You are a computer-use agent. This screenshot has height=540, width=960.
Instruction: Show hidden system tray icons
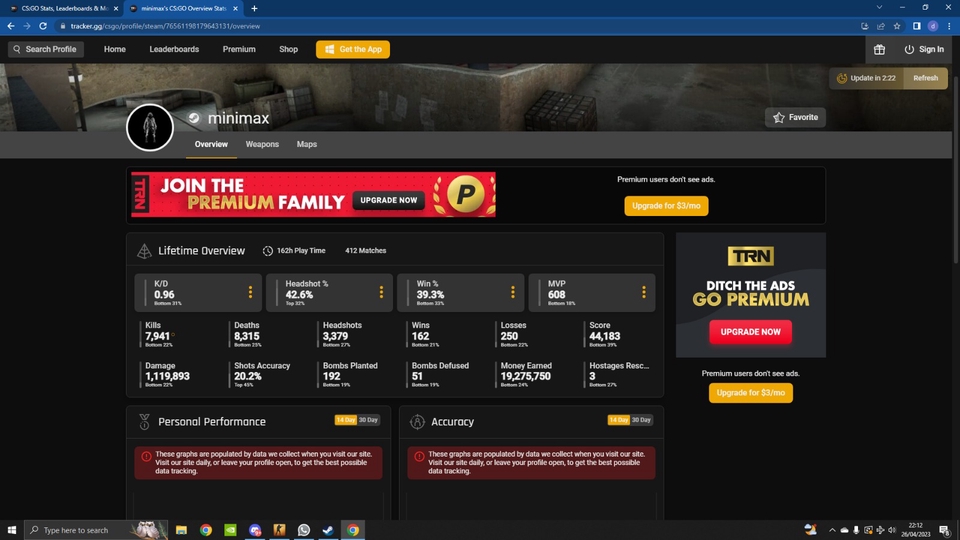832,530
